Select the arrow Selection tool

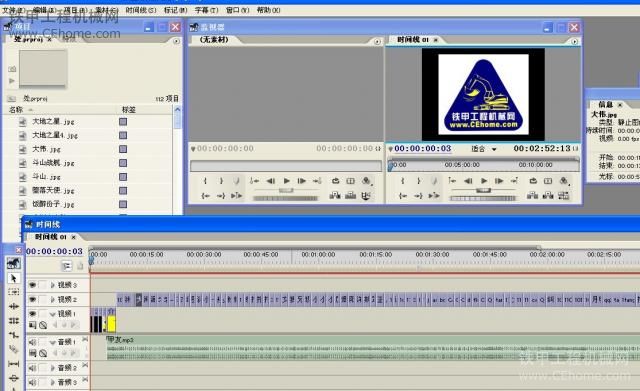coord(13,278)
